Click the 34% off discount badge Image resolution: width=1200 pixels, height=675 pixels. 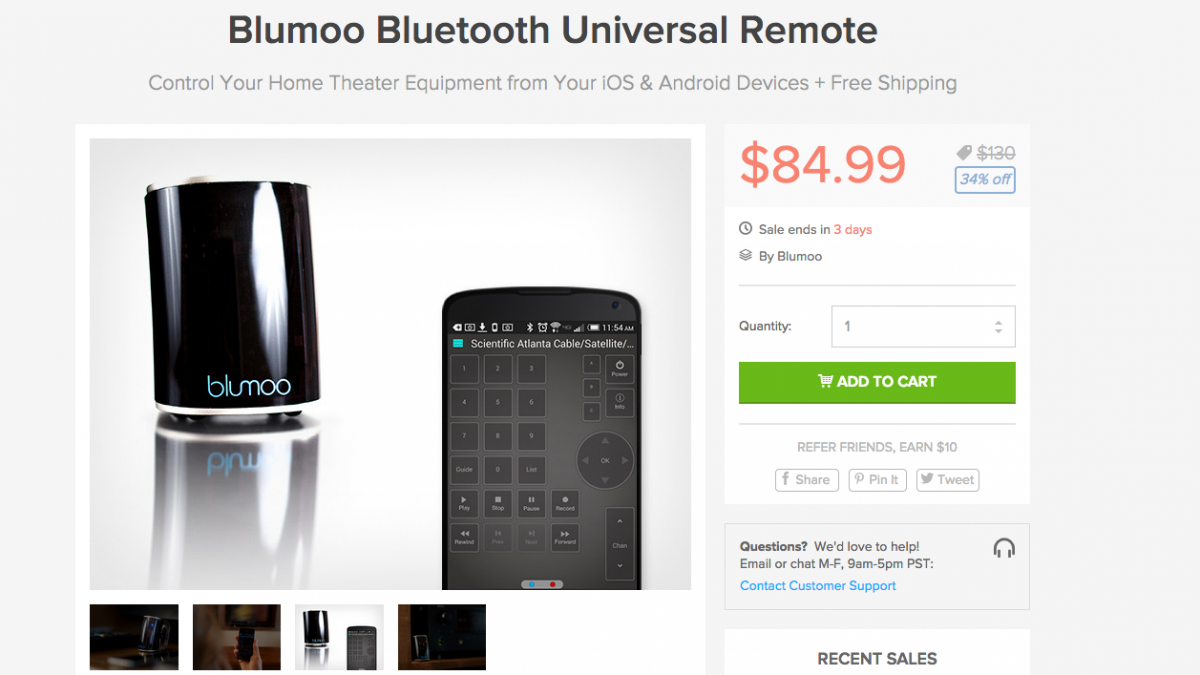point(985,179)
